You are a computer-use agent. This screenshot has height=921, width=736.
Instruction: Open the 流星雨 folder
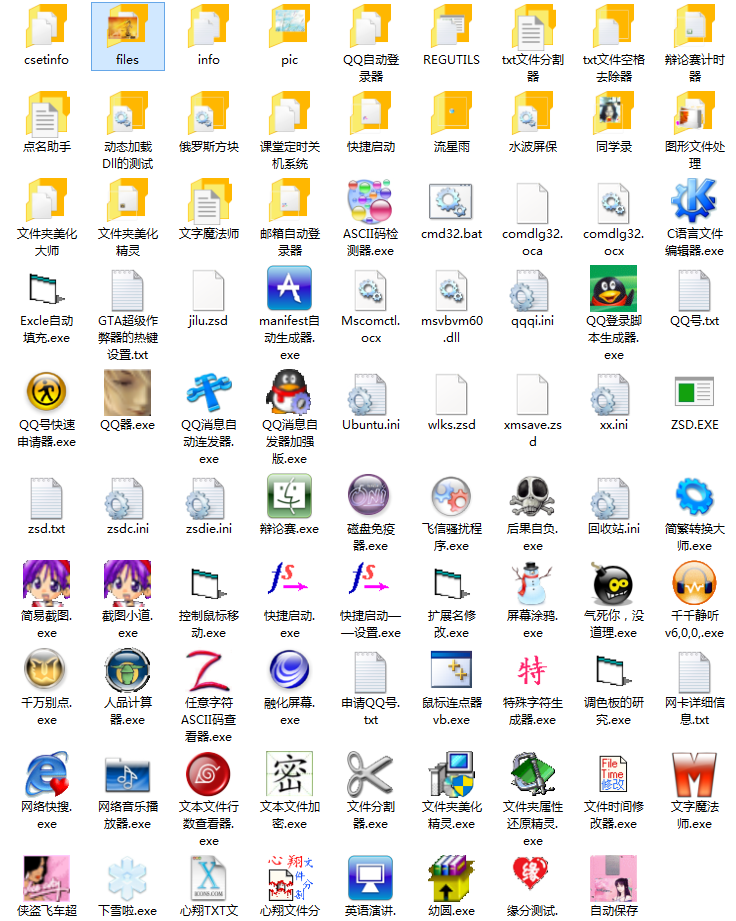pos(452,114)
